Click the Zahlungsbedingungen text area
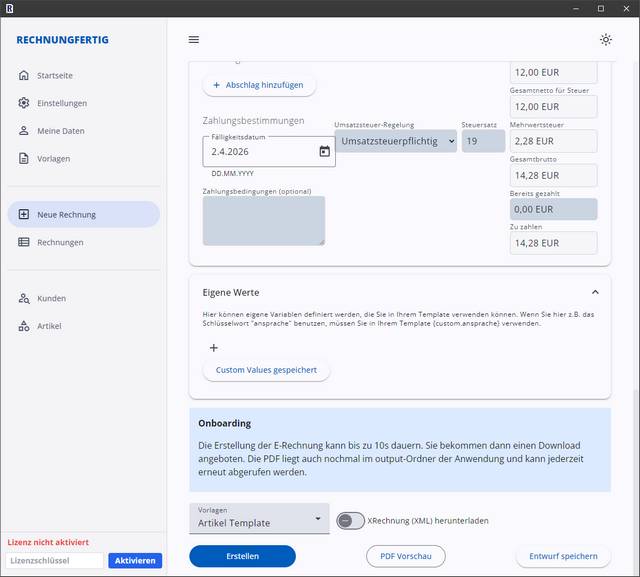The height and width of the screenshot is (577, 640). [x=263, y=221]
